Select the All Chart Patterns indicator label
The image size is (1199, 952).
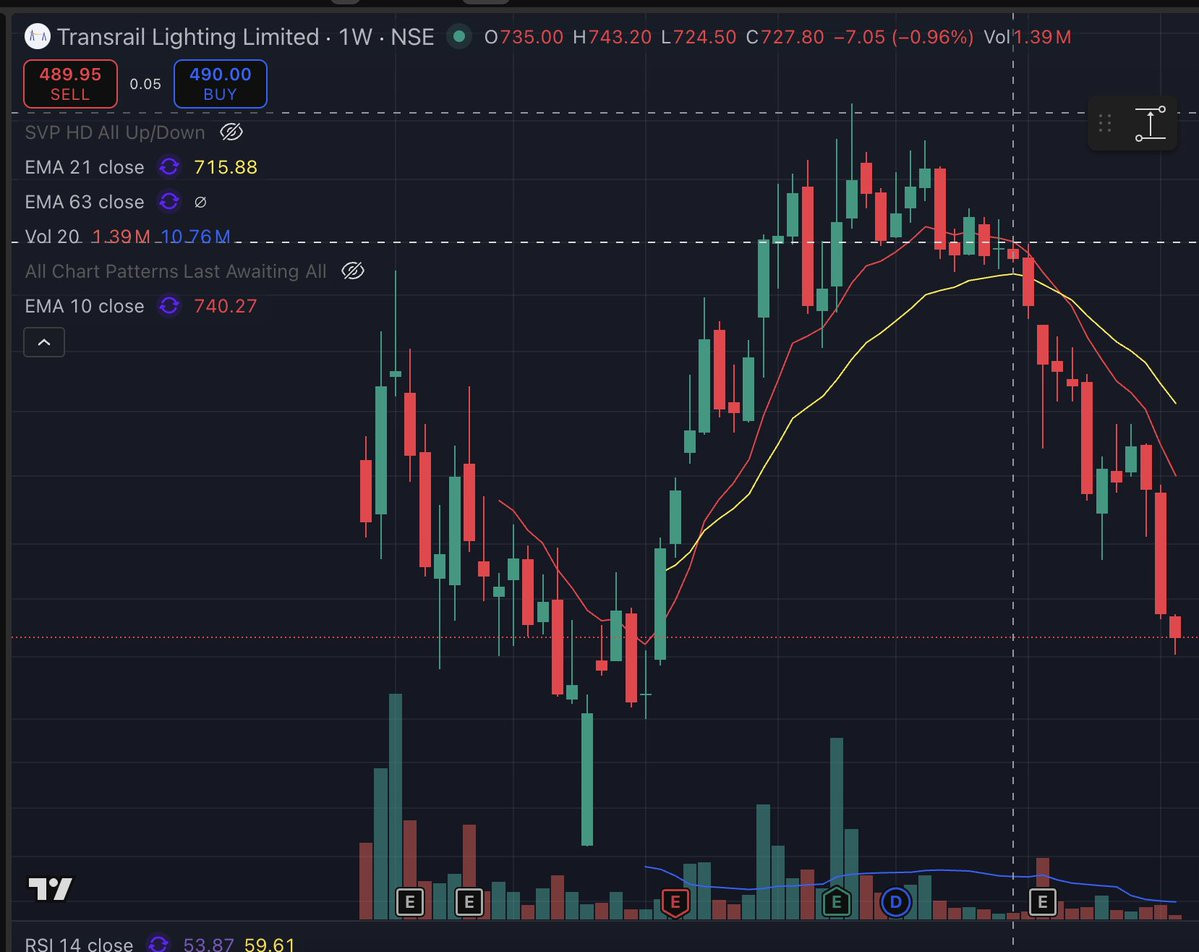pyautogui.click(x=175, y=271)
